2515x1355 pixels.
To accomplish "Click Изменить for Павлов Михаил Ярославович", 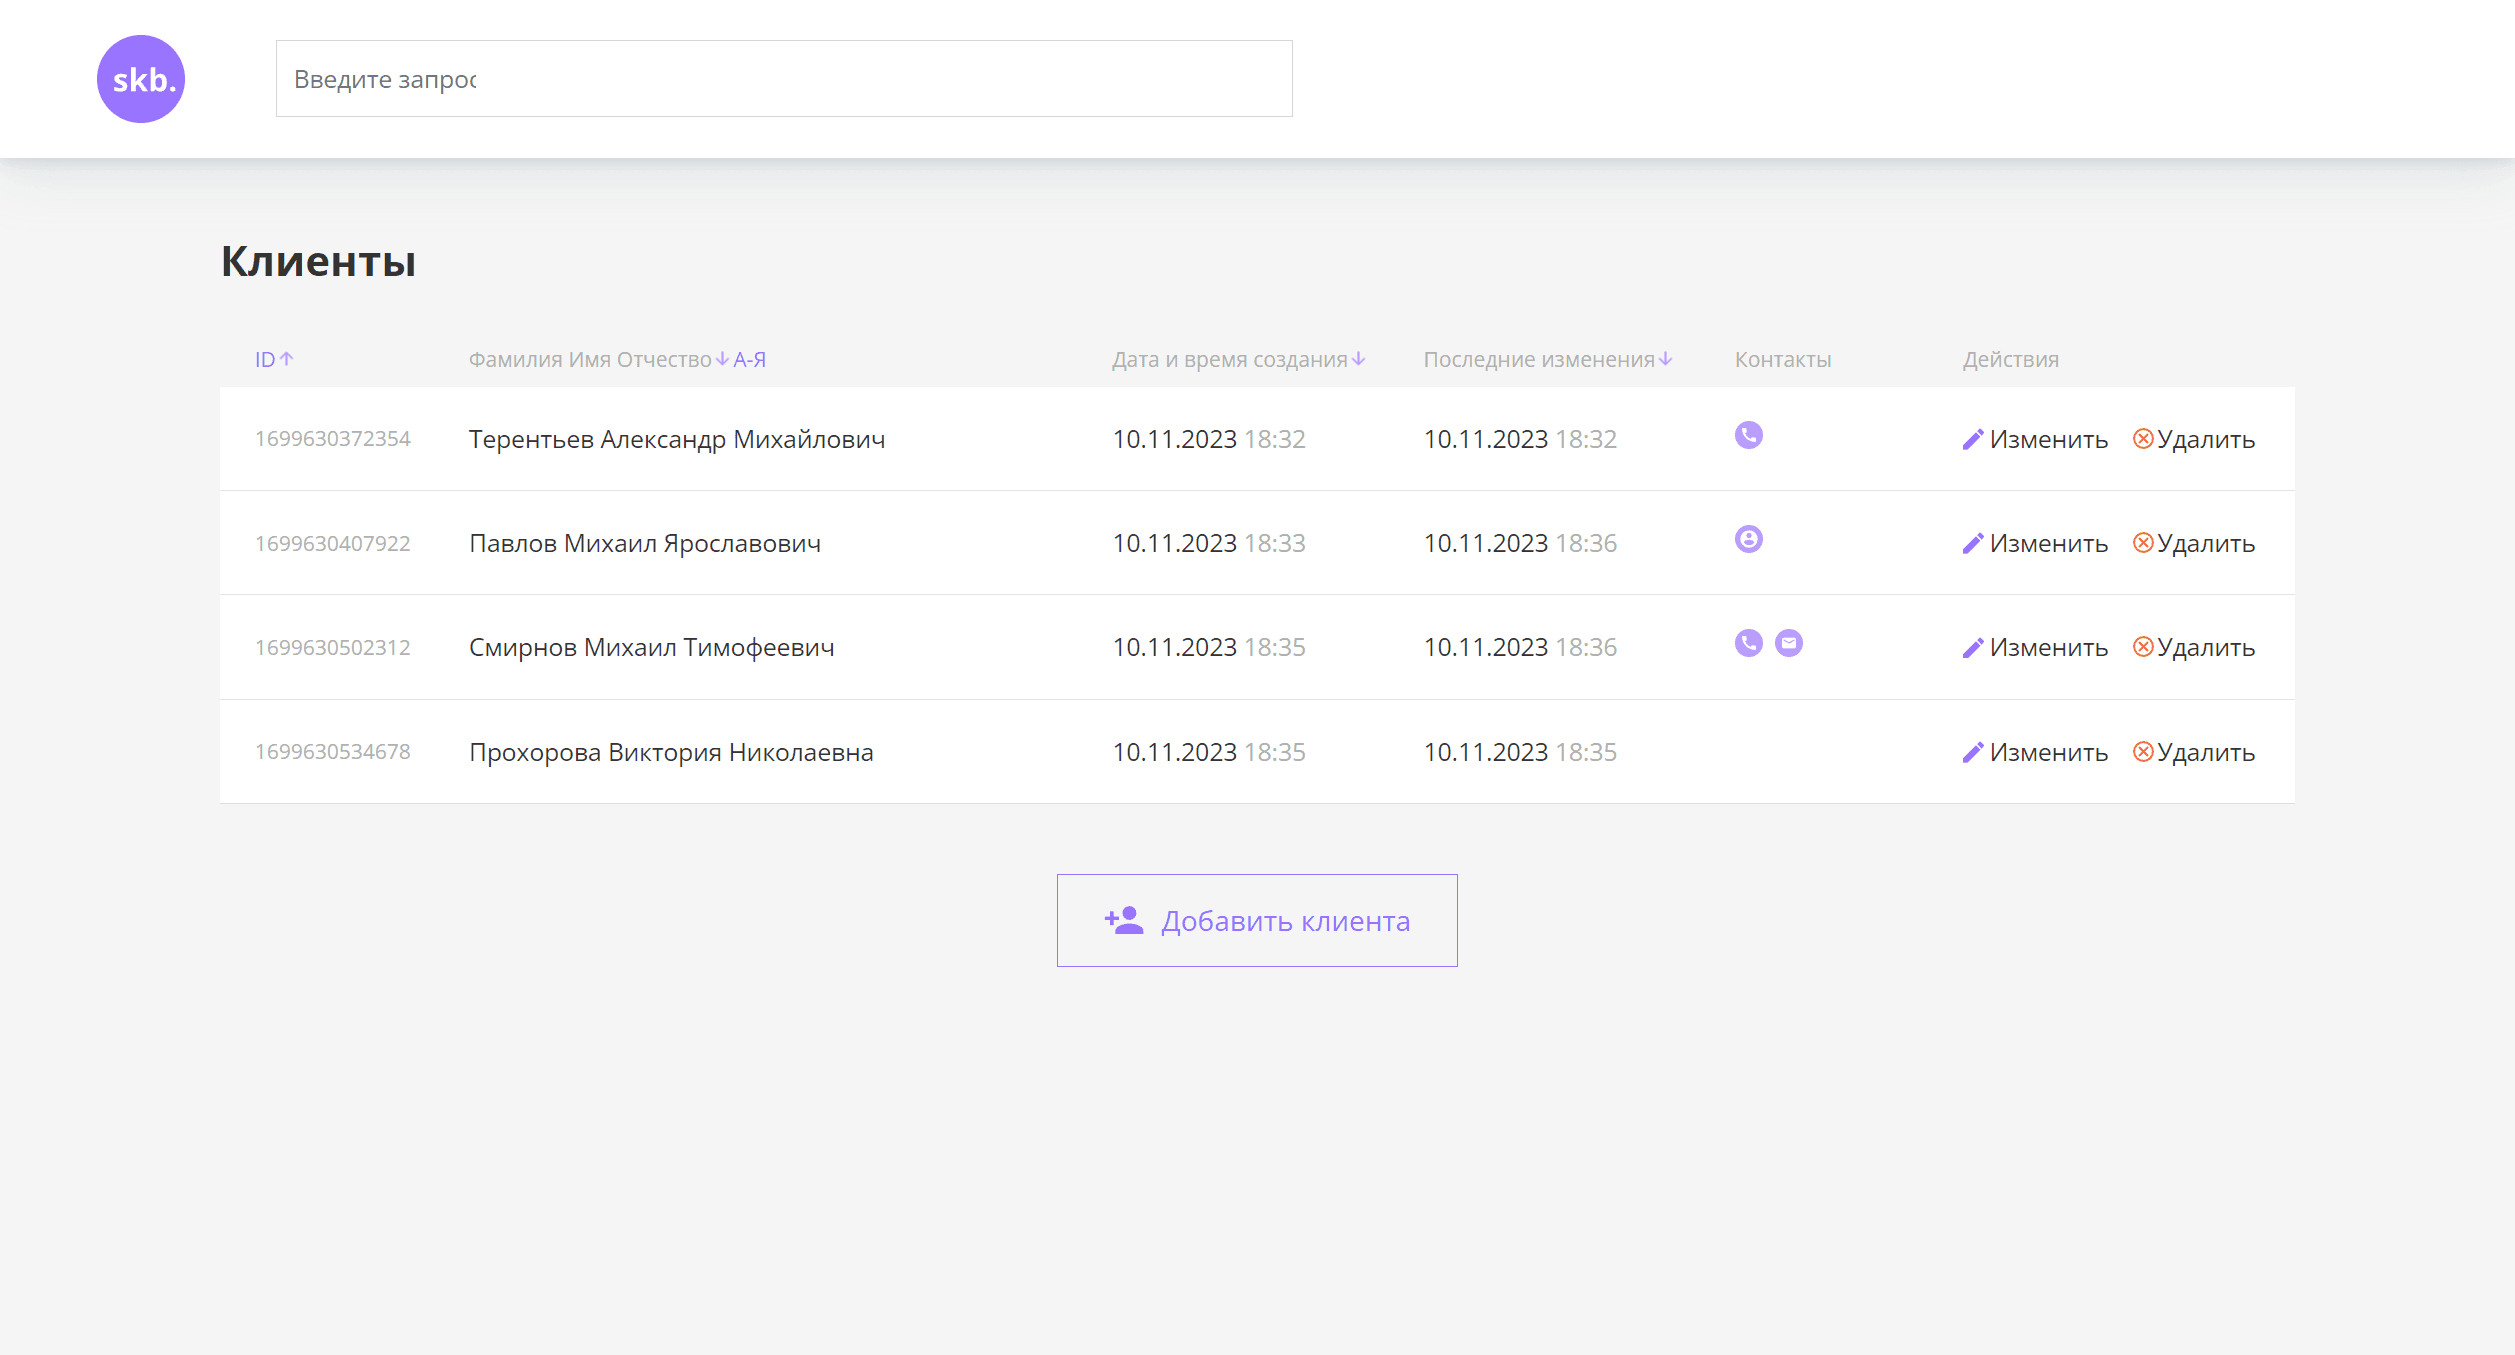I will (2047, 544).
